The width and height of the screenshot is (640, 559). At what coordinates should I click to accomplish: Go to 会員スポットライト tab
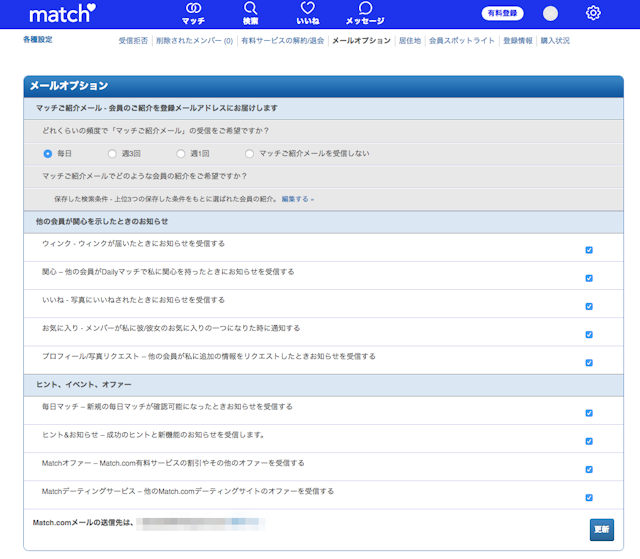[x=461, y=41]
